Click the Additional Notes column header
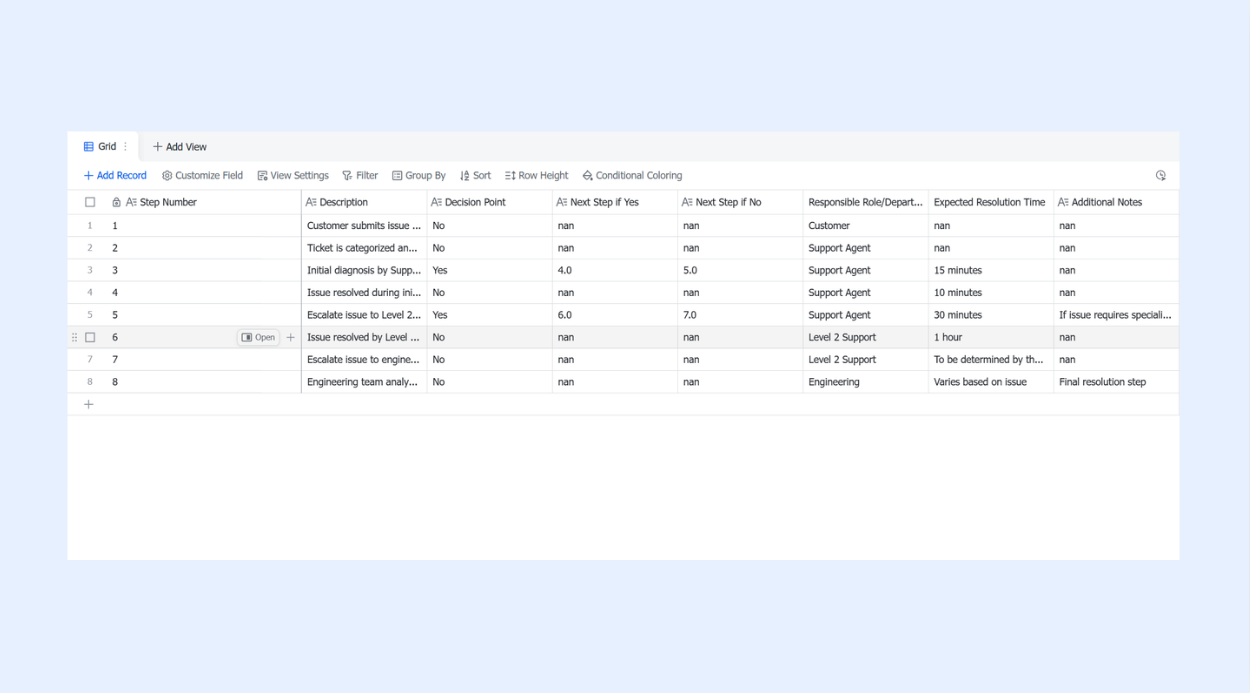 (x=1116, y=202)
